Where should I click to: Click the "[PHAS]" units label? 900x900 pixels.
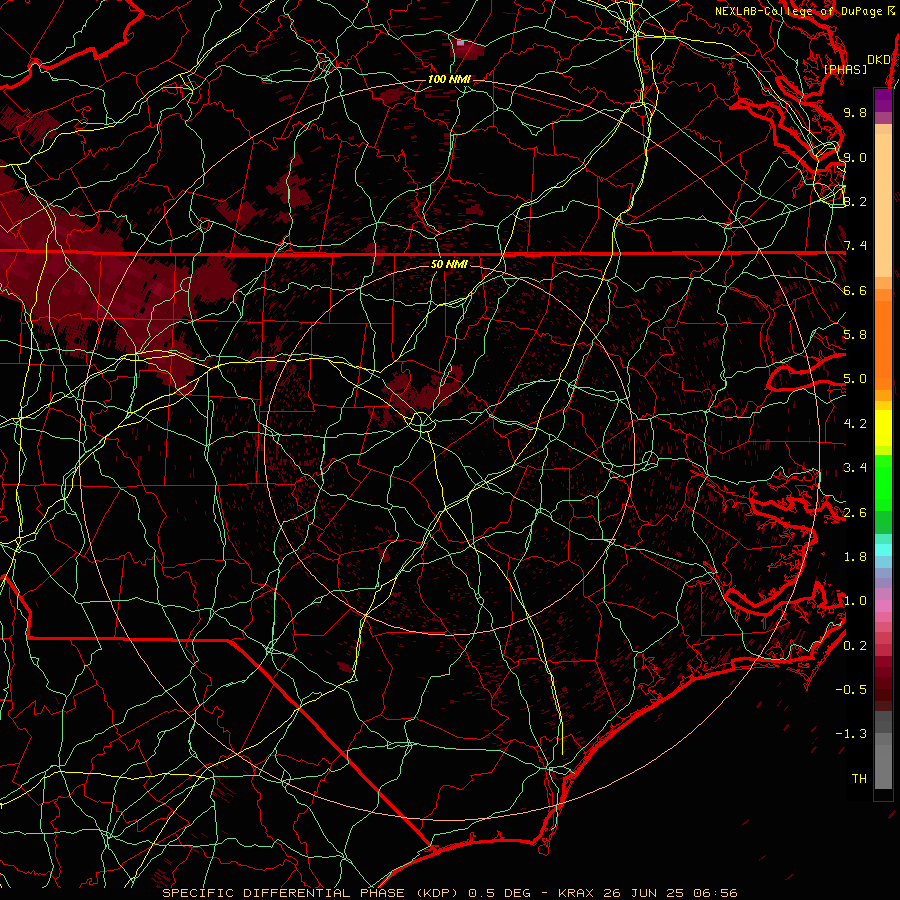pos(845,69)
